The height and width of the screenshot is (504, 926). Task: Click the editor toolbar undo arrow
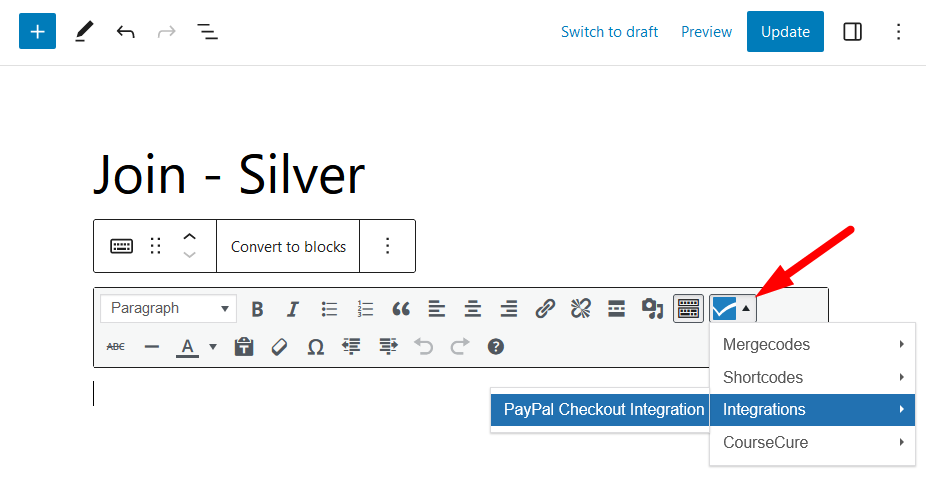point(423,347)
